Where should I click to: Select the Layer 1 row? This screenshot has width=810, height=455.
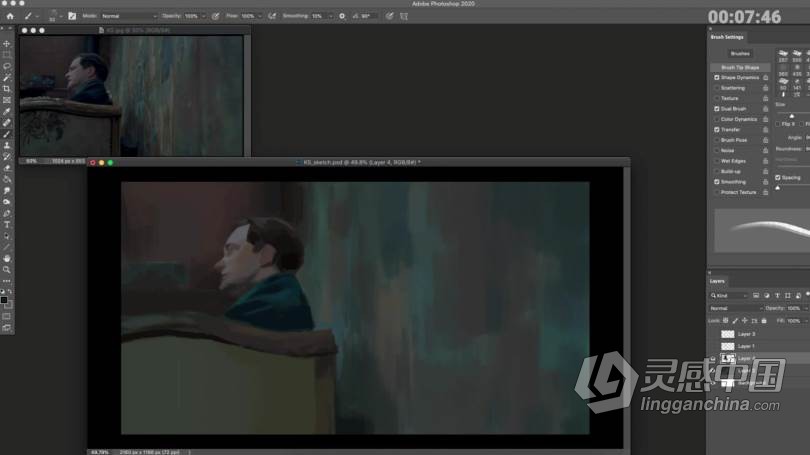click(x=759, y=346)
